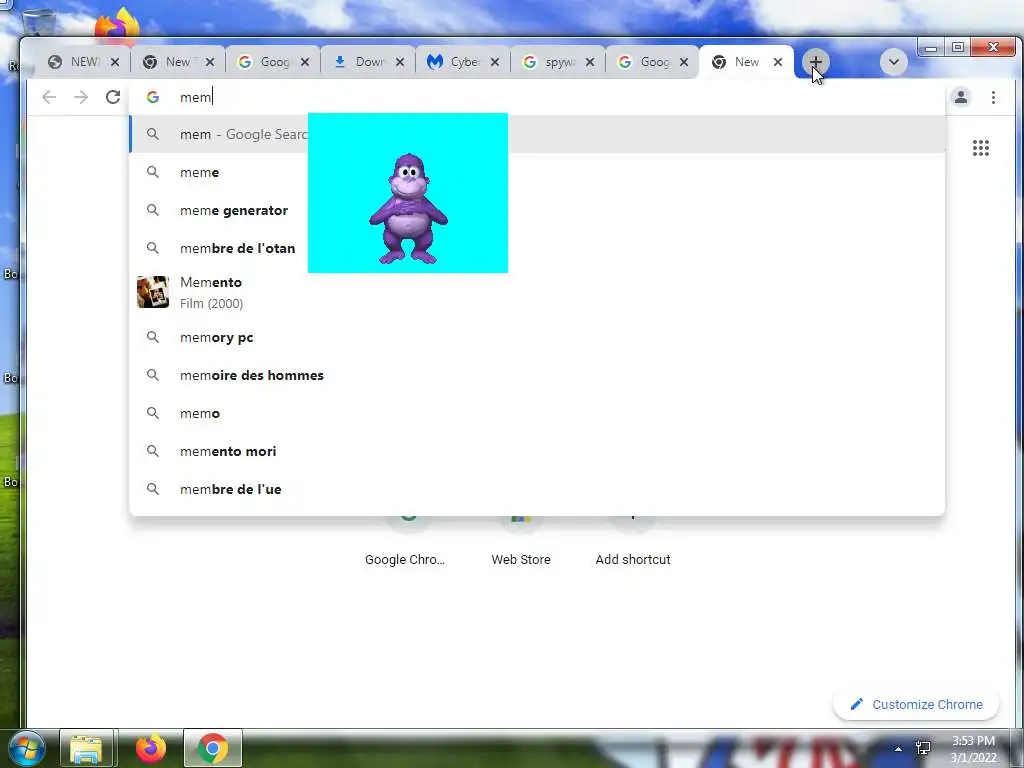Click the purple gorilla BonziBuddy character

[408, 208]
